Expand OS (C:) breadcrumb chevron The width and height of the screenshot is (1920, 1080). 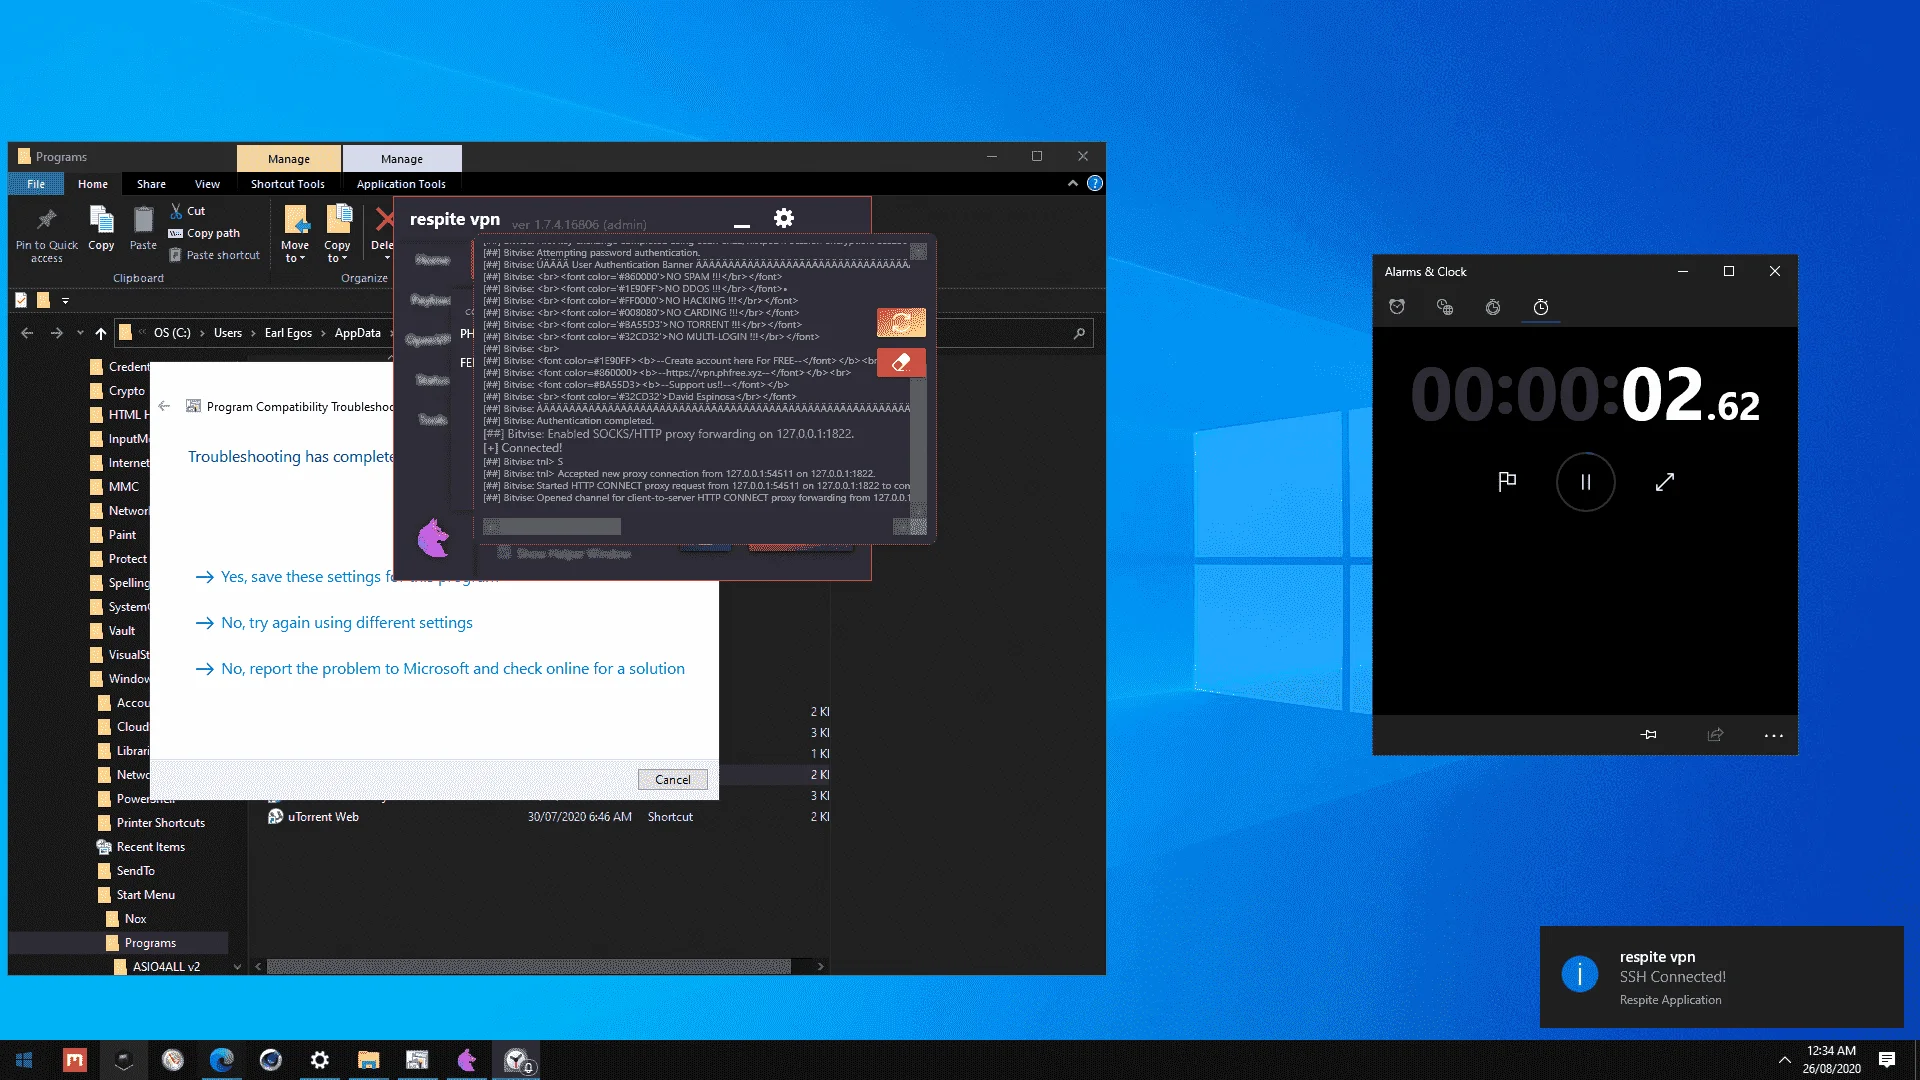(202, 333)
